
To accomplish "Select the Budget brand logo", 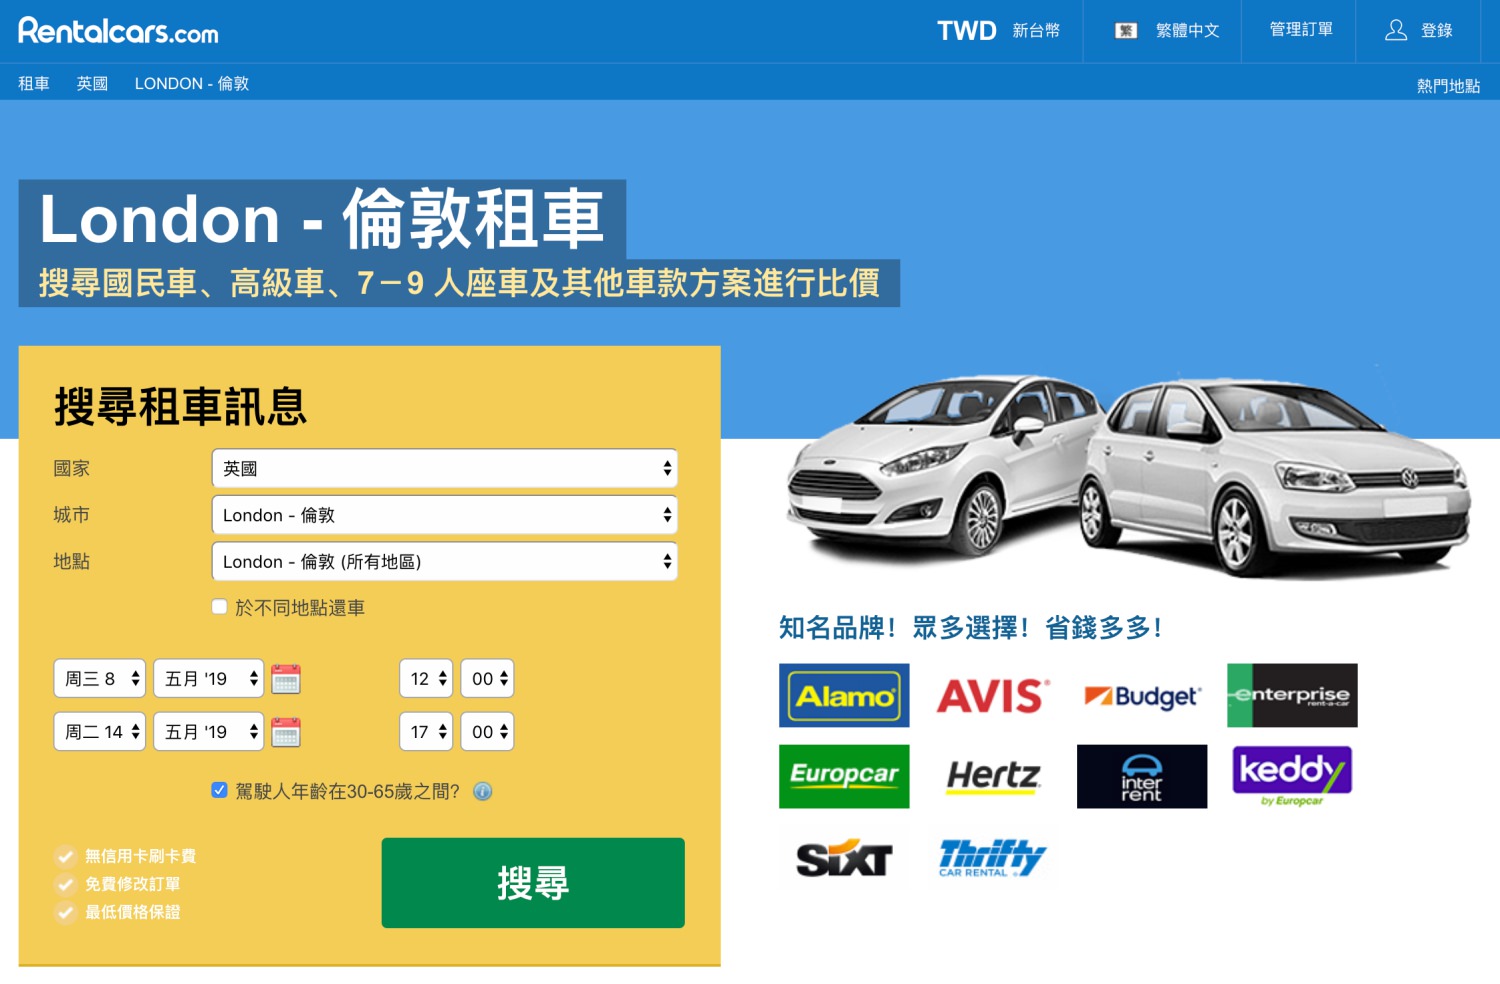I will 1142,696.
